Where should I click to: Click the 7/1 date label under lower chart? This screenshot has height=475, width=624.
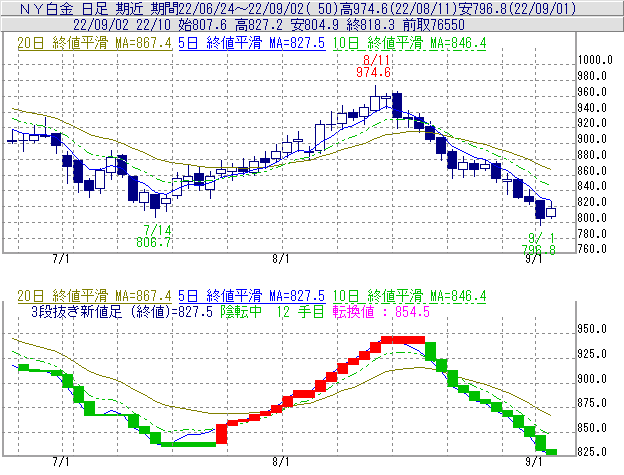[61, 461]
